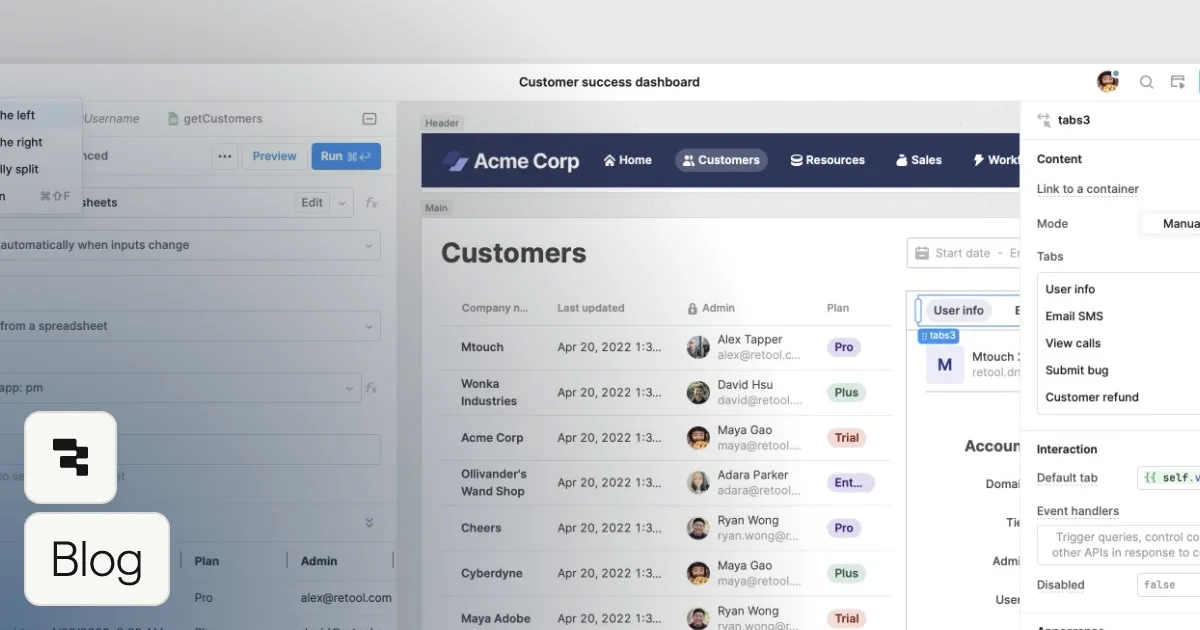Click Alex Tapper's avatar in the table
1200x630 pixels.
(698, 347)
